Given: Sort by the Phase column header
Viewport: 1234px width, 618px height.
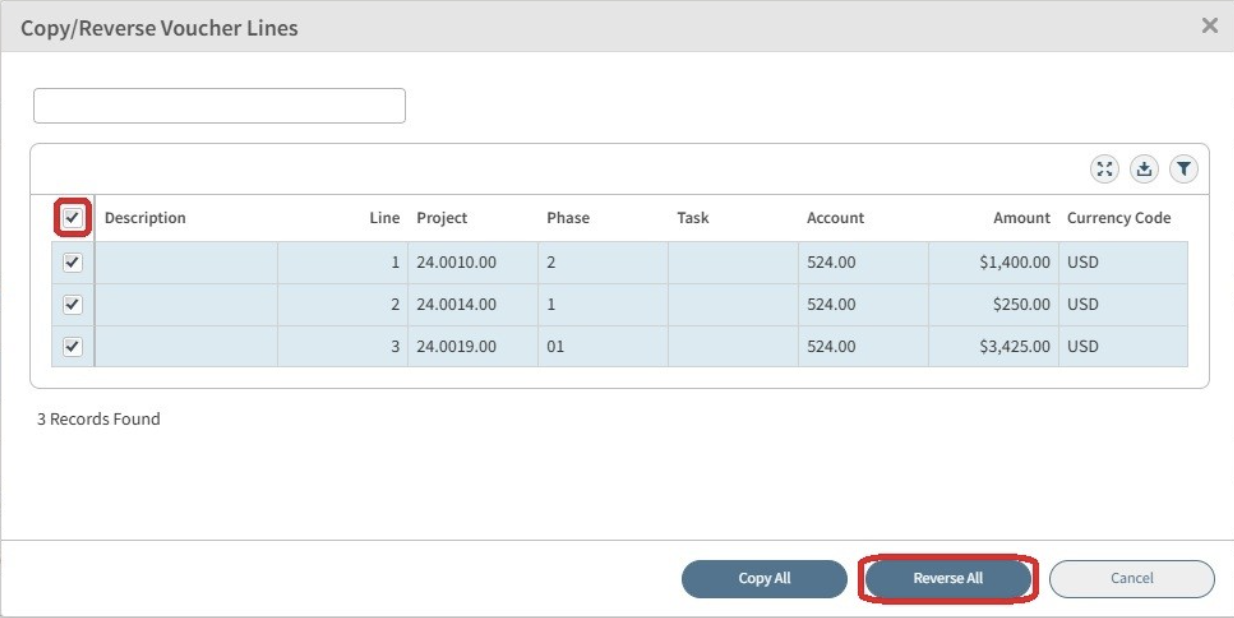Looking at the screenshot, I should pyautogui.click(x=568, y=218).
